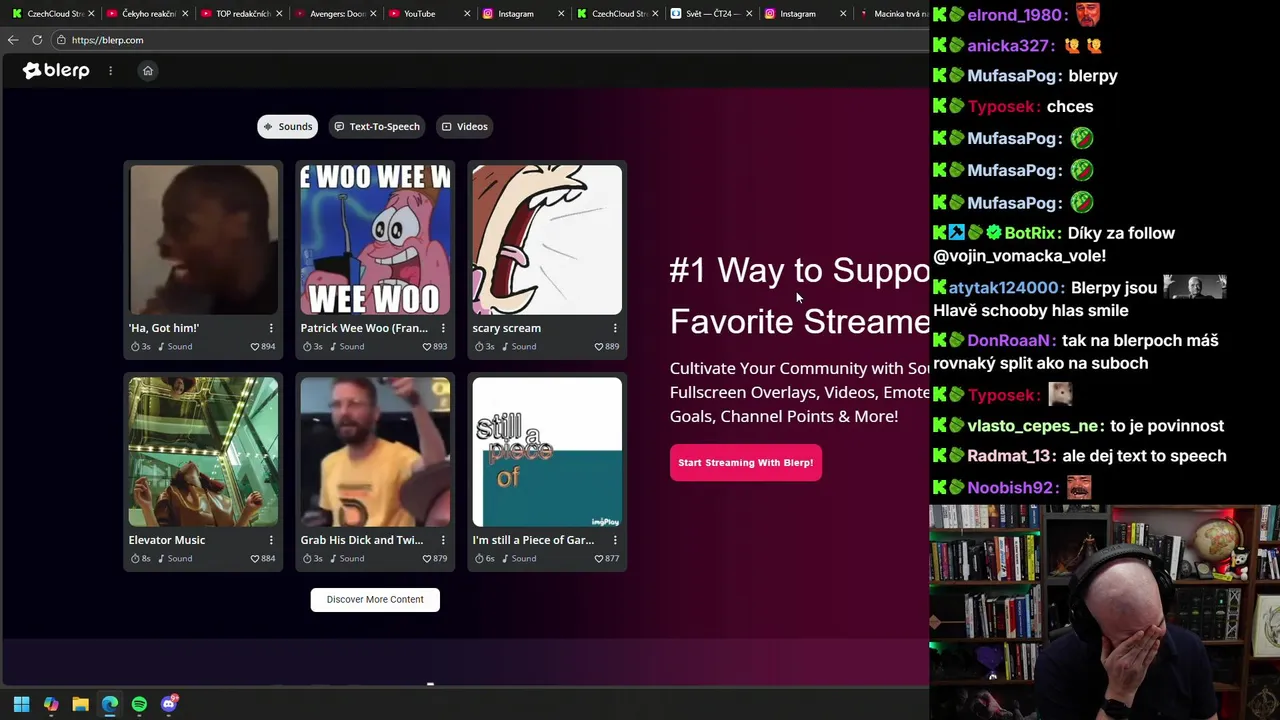This screenshot has height=720, width=1280.
Task: Select the Sounds filter tab
Action: click(288, 126)
